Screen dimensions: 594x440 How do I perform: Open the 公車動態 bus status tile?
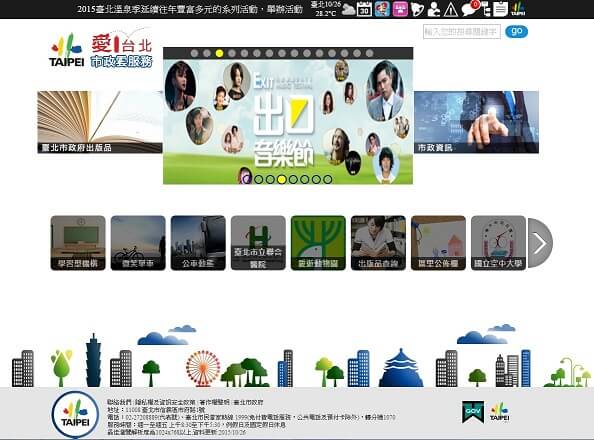pos(198,243)
